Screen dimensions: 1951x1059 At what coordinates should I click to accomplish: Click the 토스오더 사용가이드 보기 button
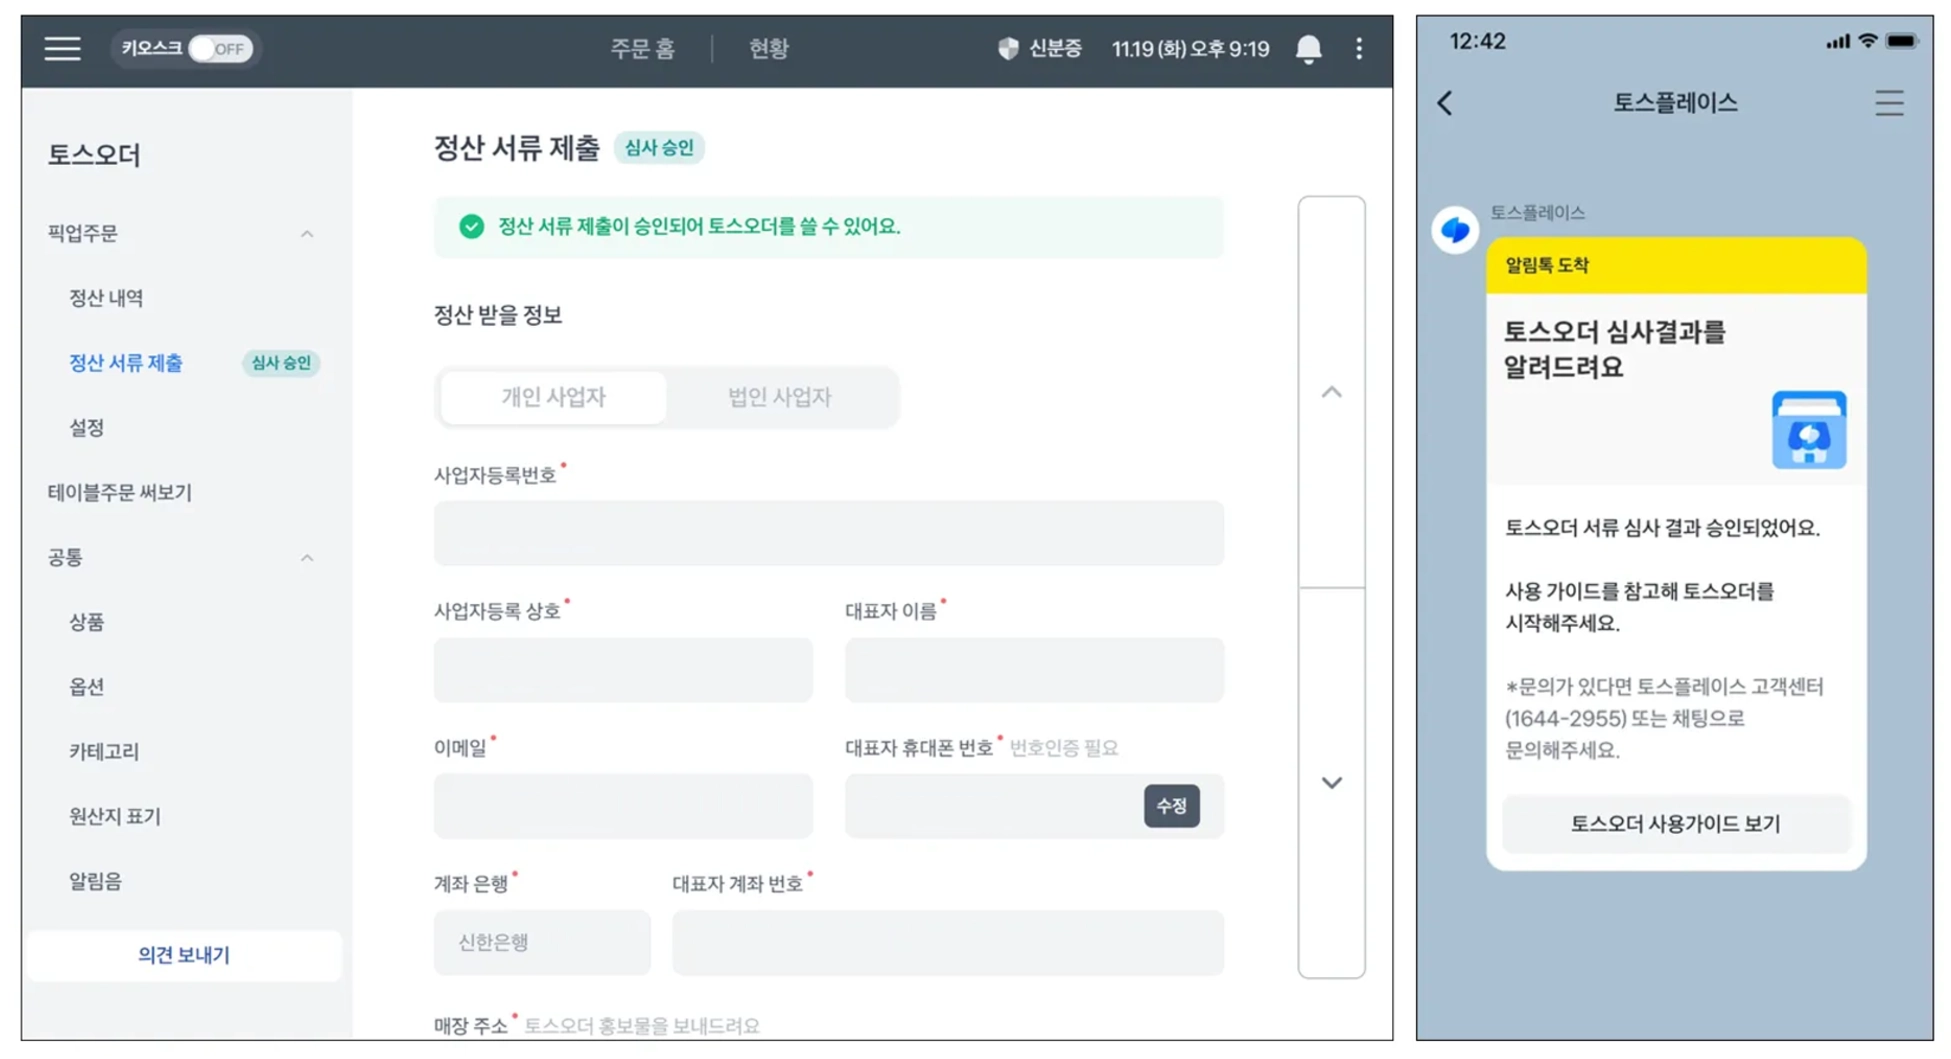(x=1676, y=824)
